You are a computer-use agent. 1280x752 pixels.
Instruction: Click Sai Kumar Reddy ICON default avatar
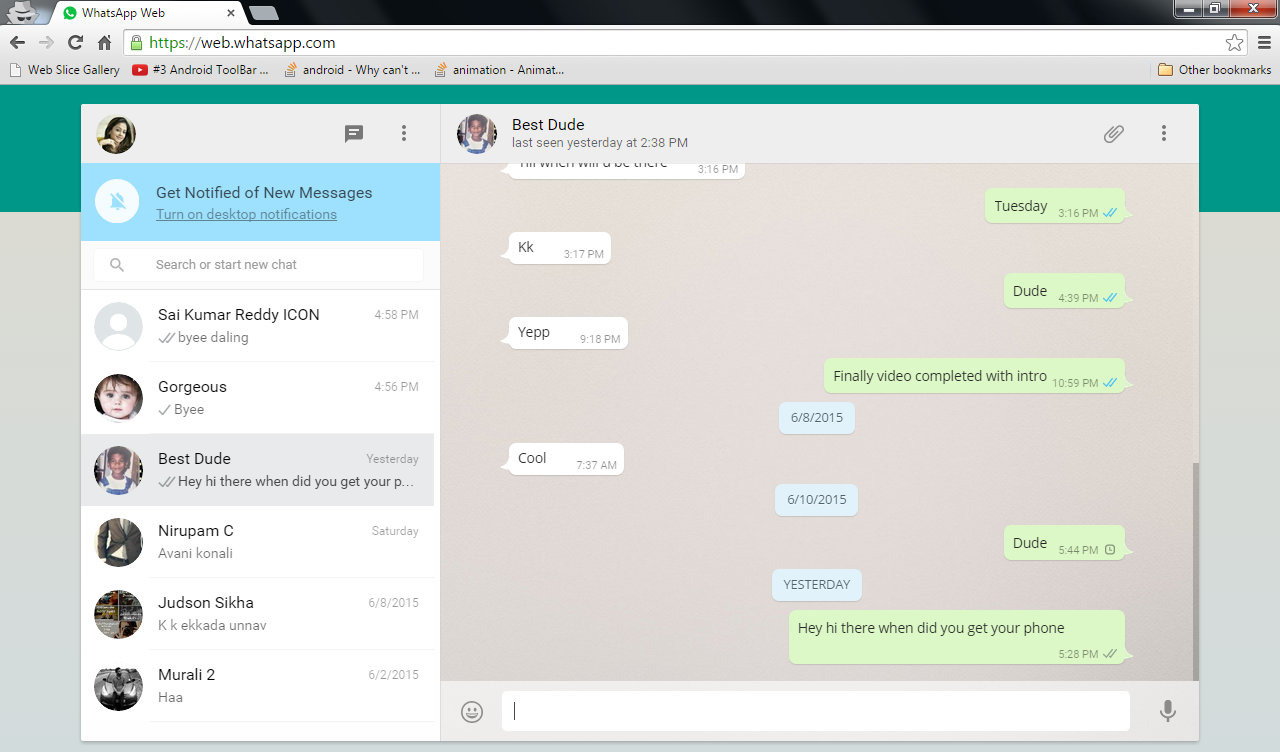tap(118, 326)
